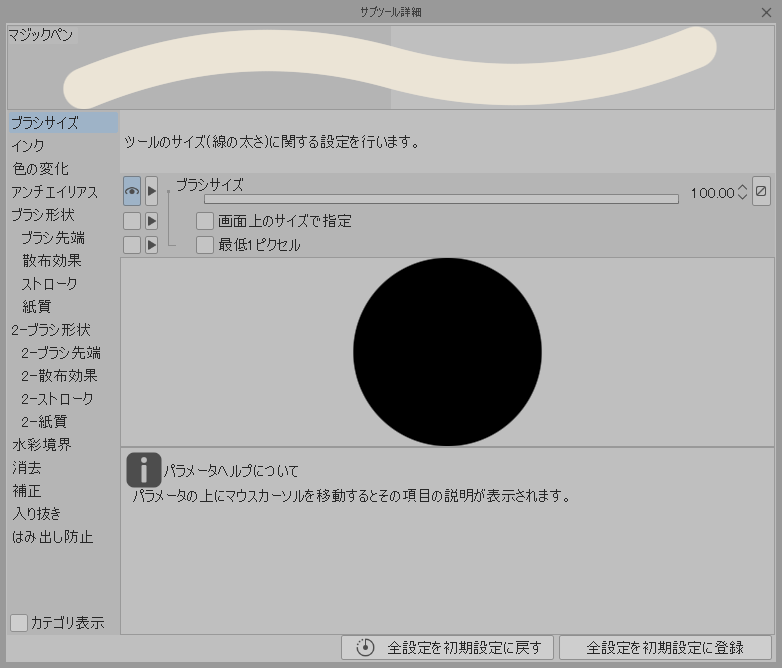Select 入り抜き category
The width and height of the screenshot is (782, 668).
point(63,513)
